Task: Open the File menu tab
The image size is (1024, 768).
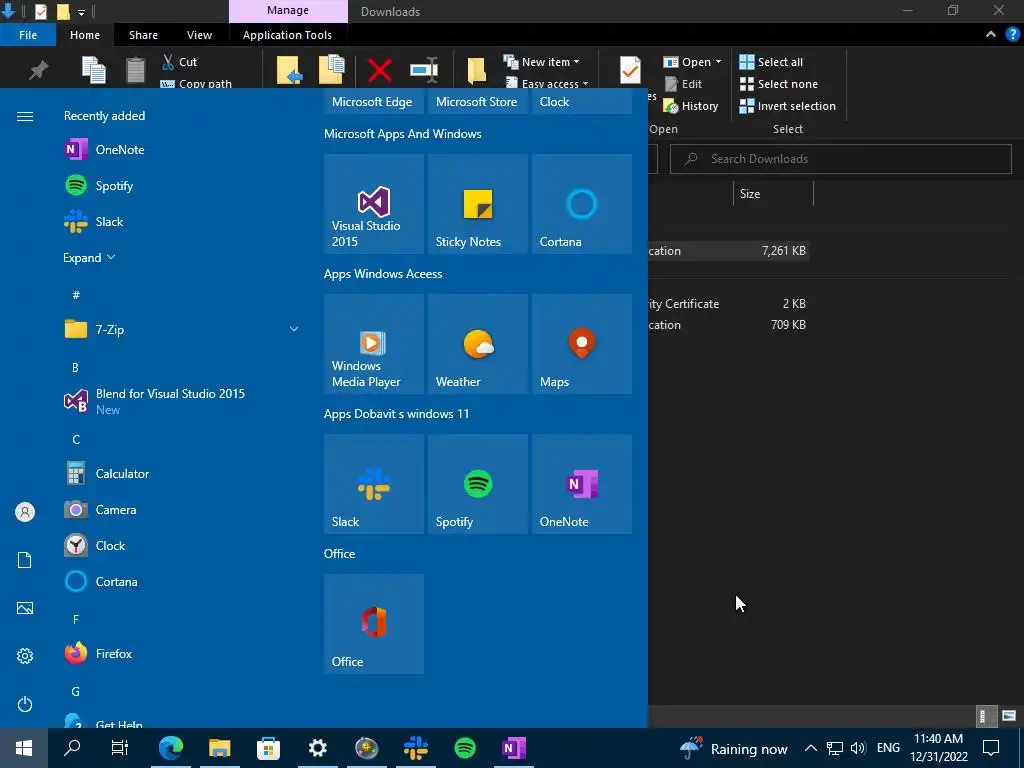Action: (x=28, y=35)
